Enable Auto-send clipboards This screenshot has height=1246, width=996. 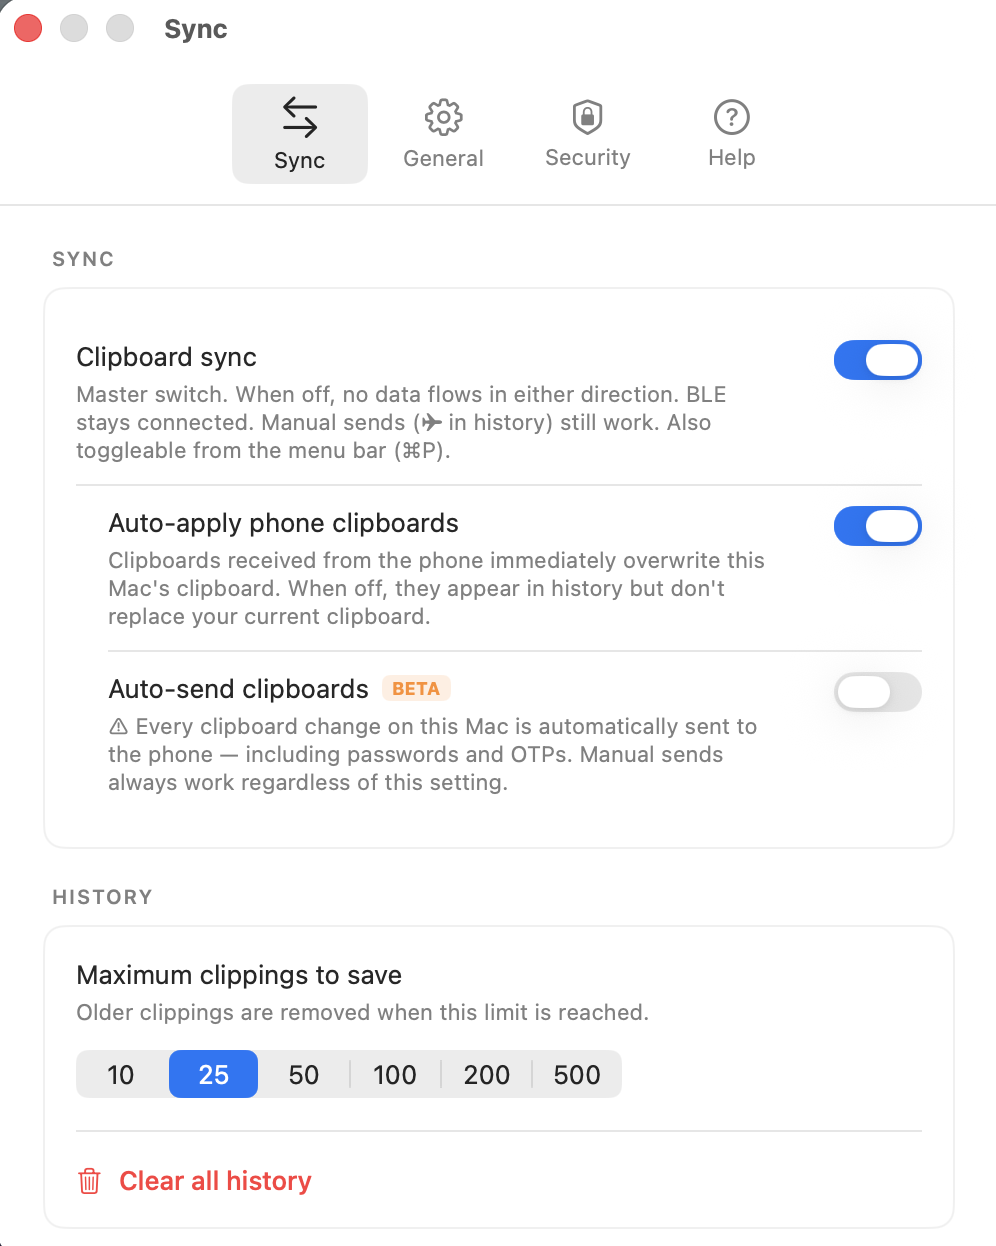point(877,692)
